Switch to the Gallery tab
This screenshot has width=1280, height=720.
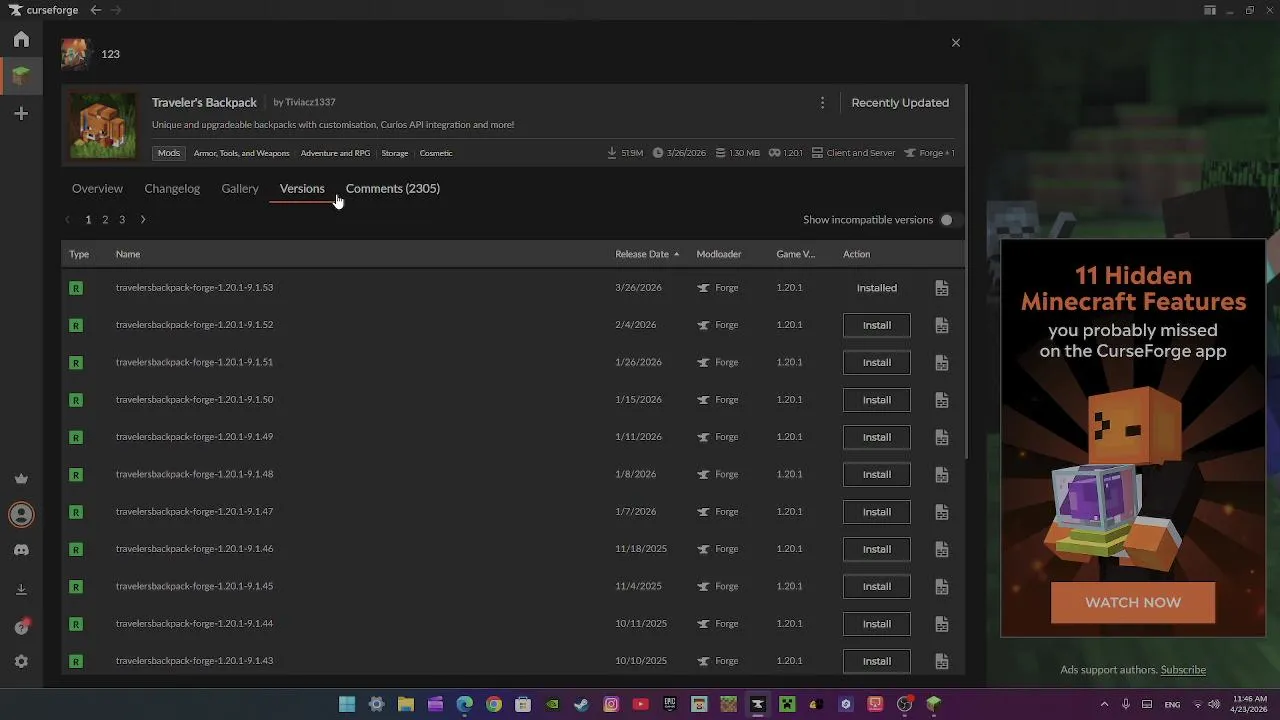240,188
